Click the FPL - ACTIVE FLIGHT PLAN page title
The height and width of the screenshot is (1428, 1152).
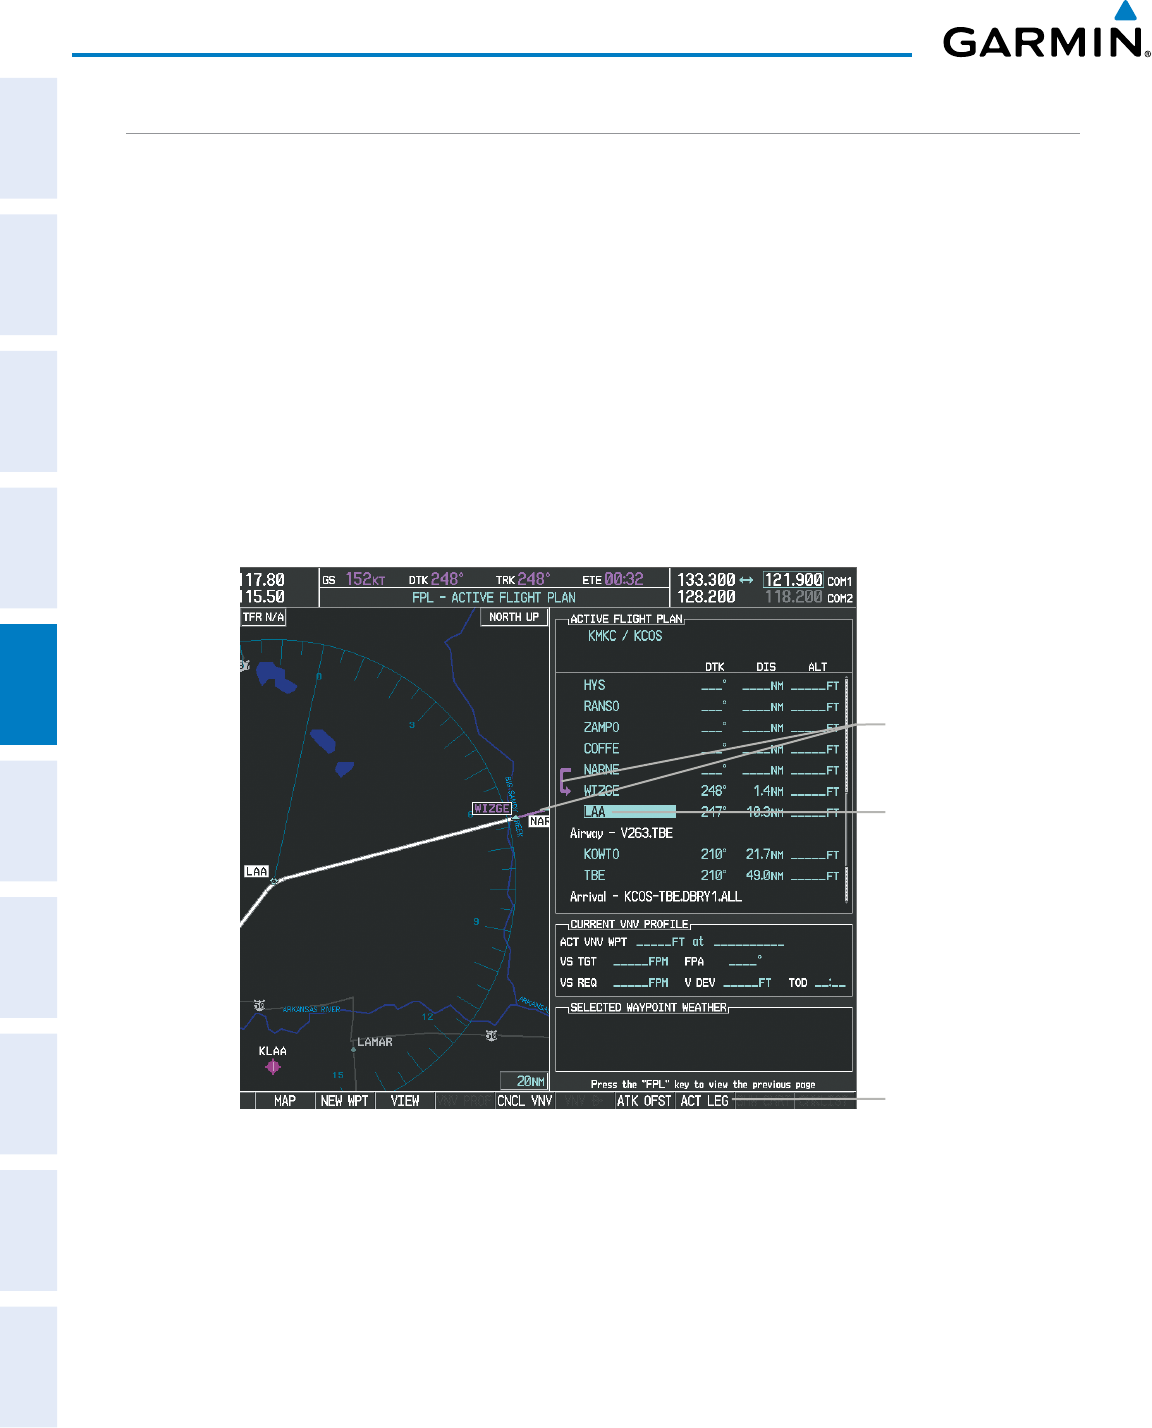[x=494, y=598]
